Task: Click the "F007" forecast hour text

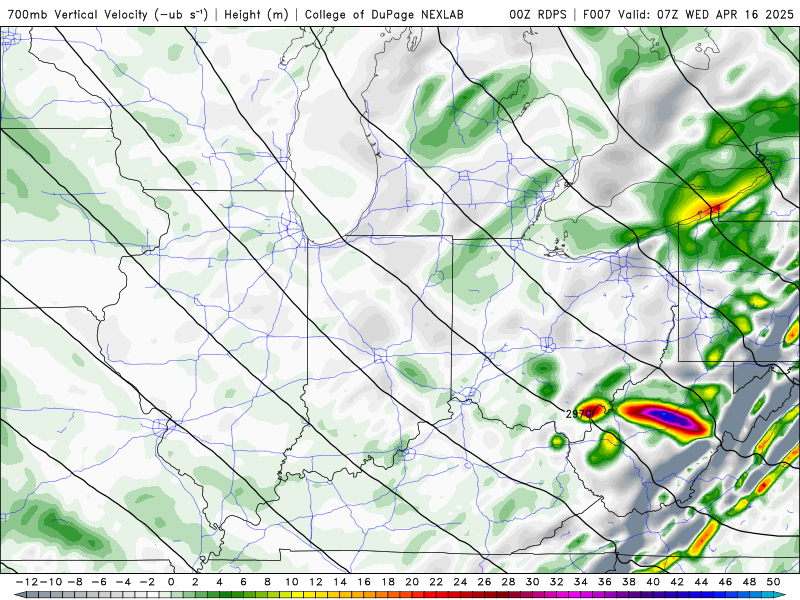Action: [598, 15]
